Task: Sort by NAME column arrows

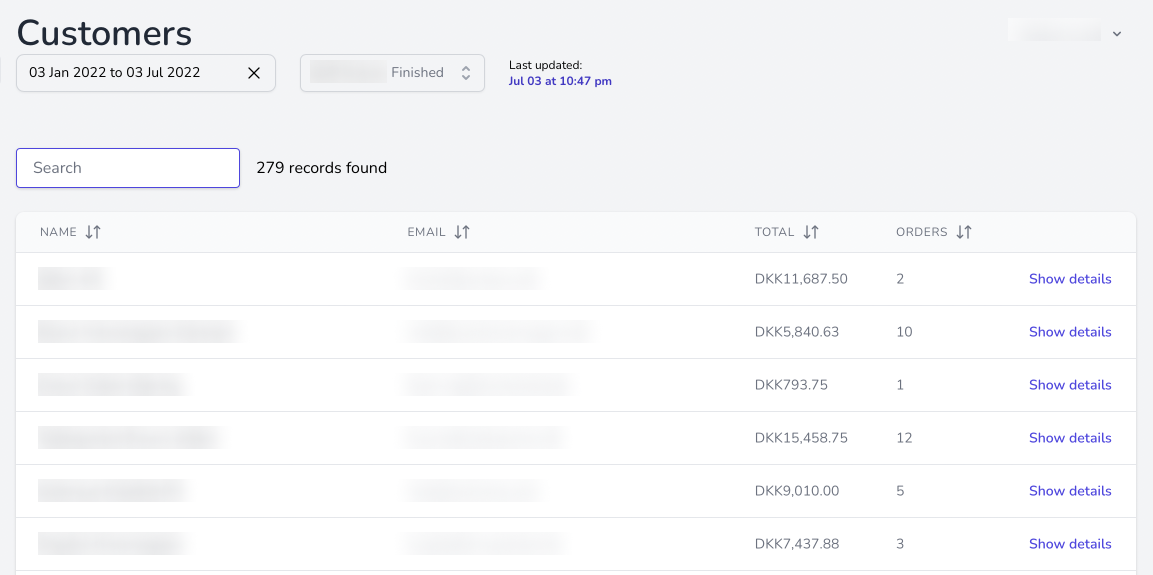Action: [x=93, y=232]
